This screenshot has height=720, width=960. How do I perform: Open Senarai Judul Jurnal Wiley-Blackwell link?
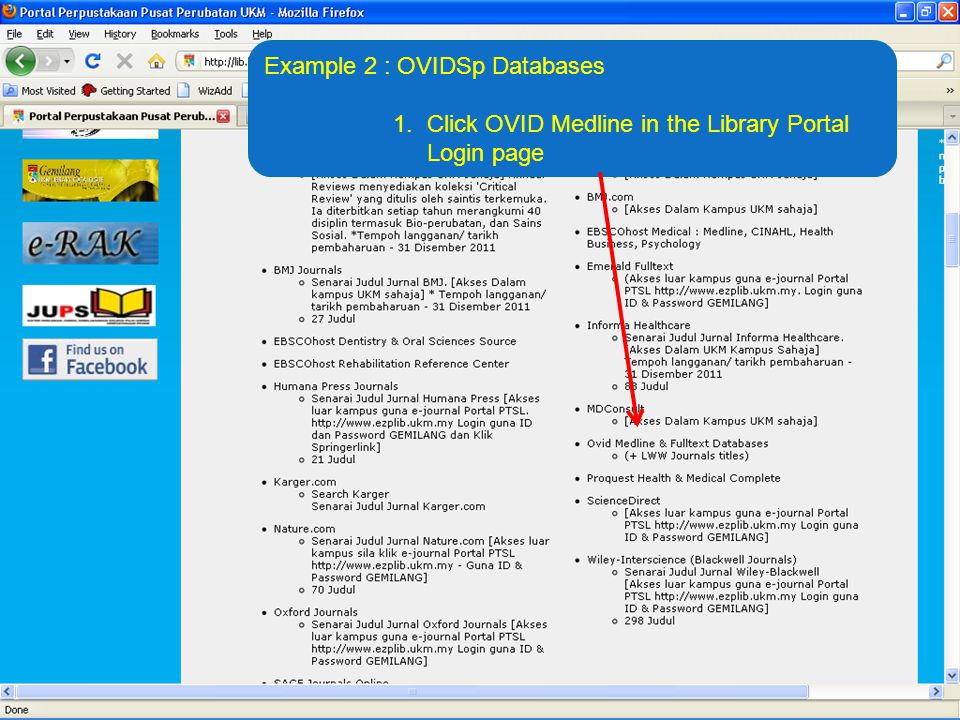click(722, 572)
